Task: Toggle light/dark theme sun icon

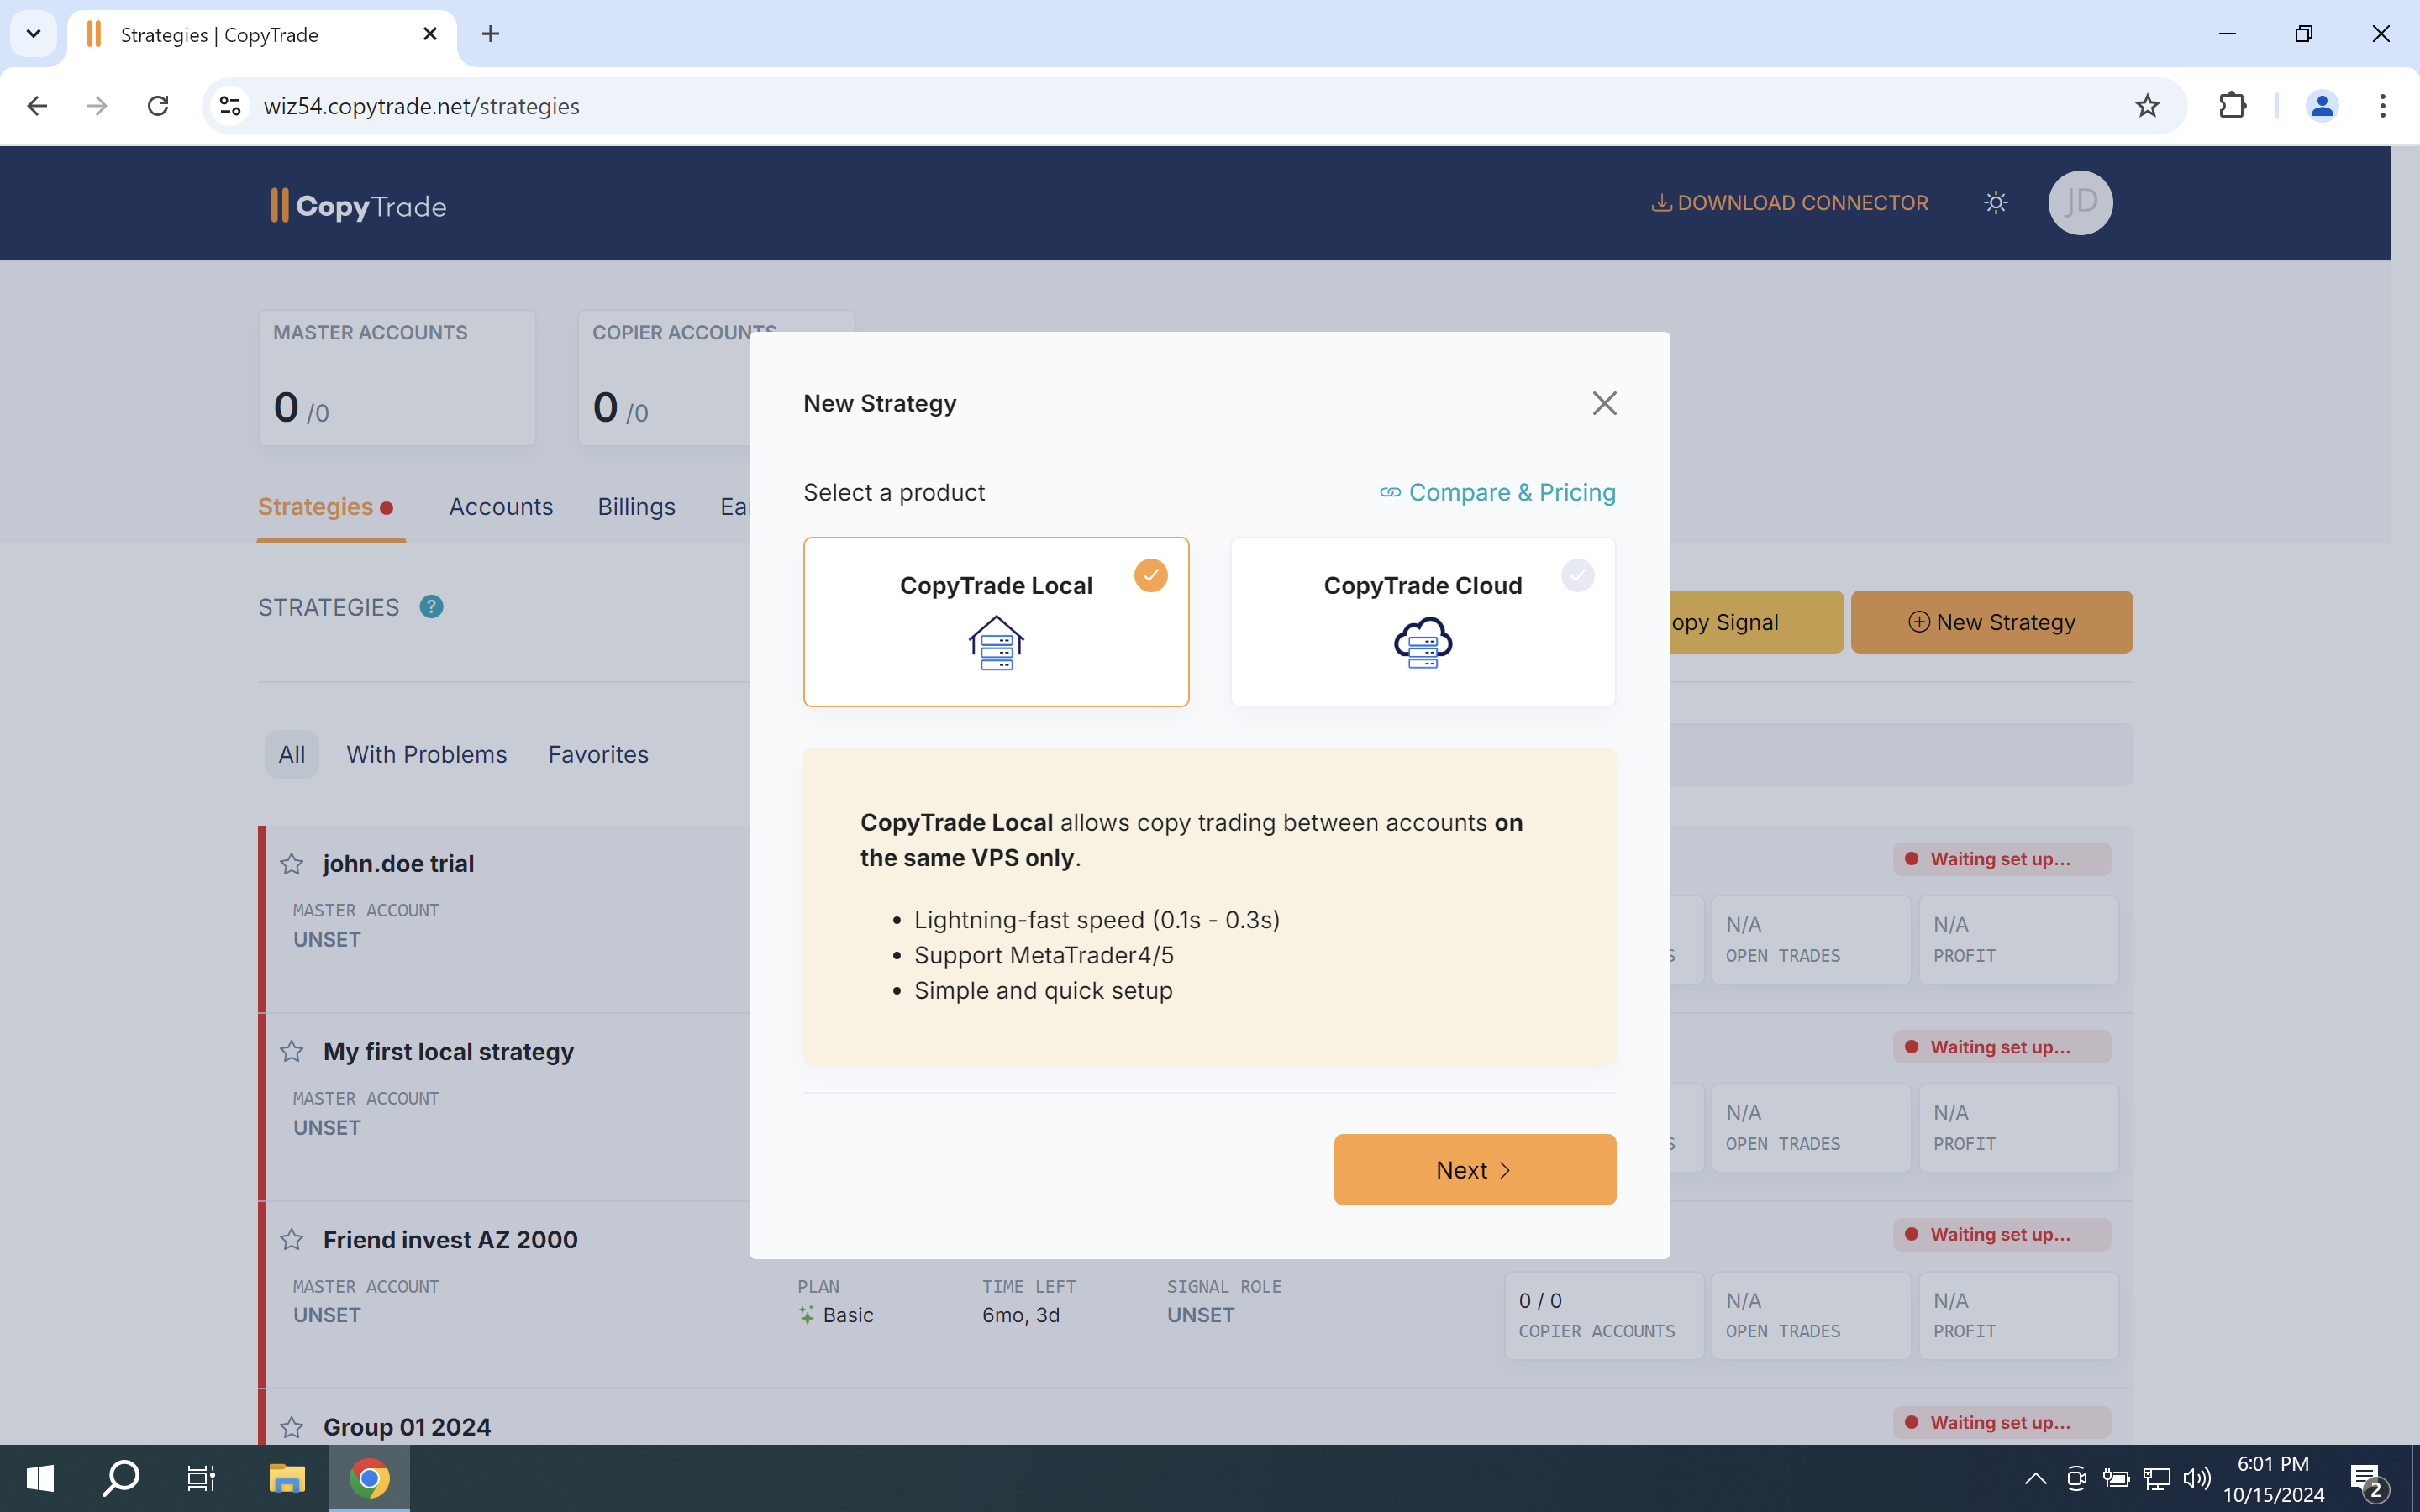Action: pyautogui.click(x=1996, y=203)
